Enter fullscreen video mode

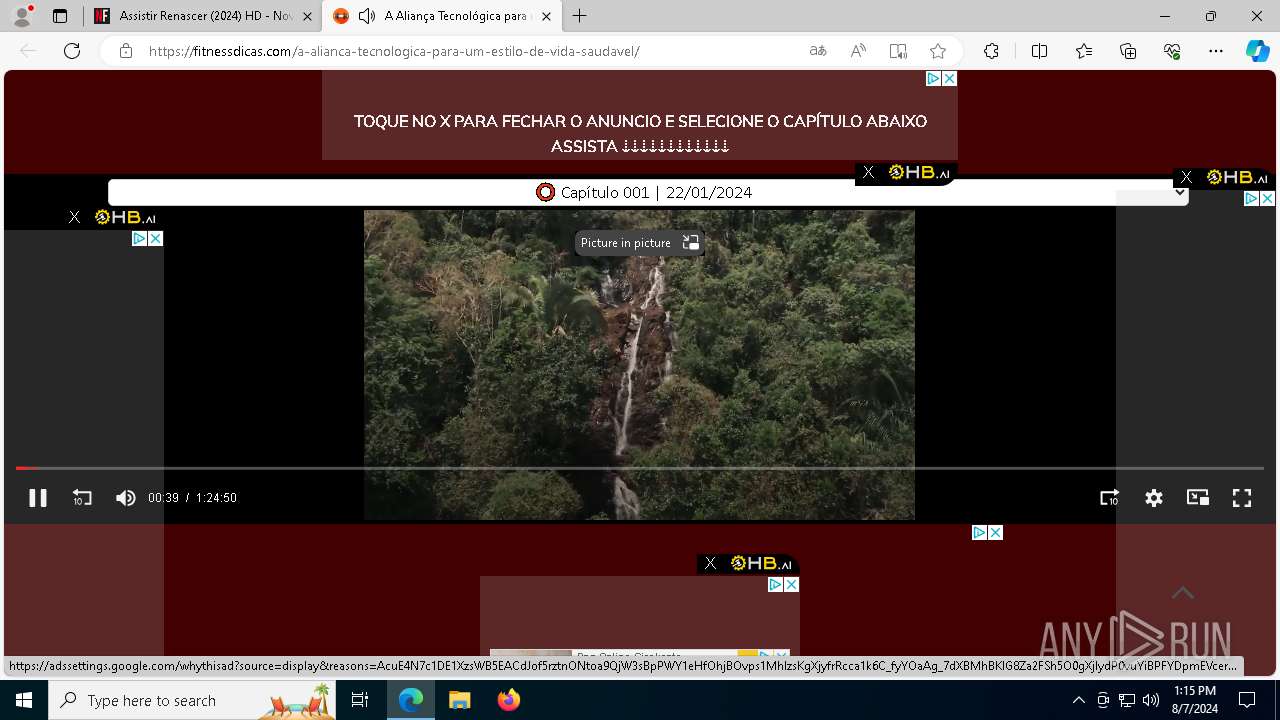coord(1242,498)
